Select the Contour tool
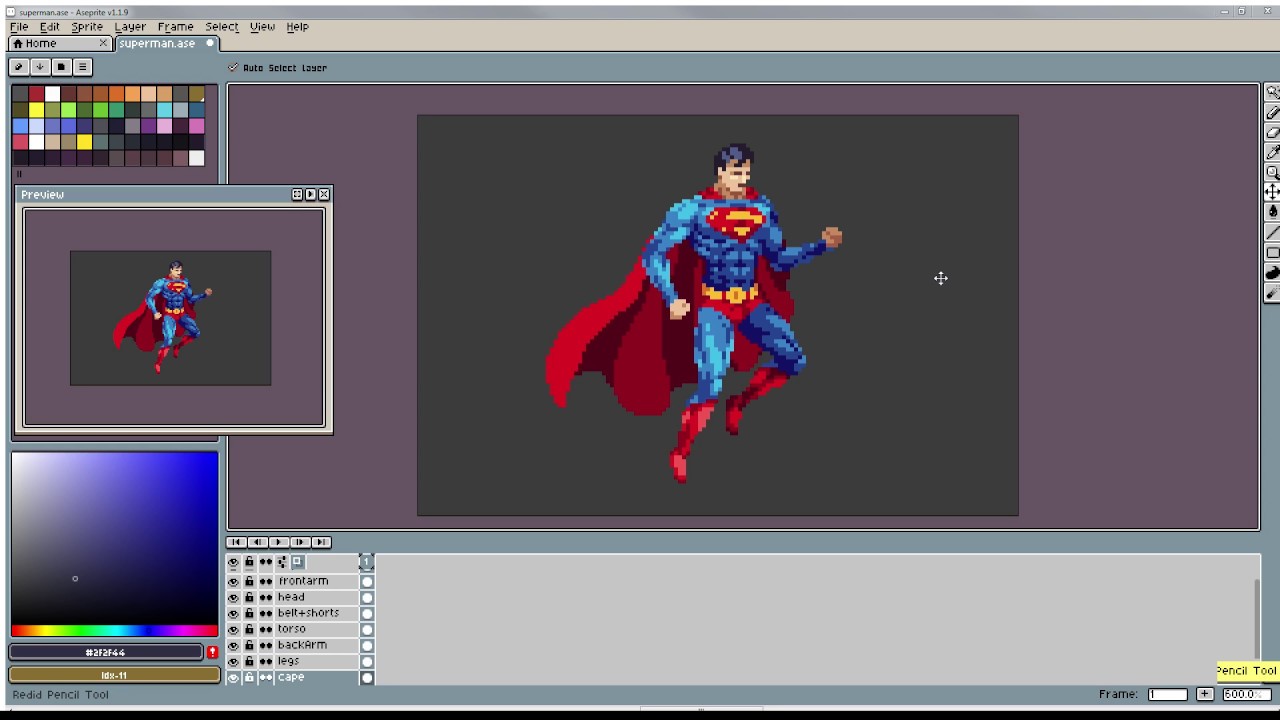The width and height of the screenshot is (1280, 720). tap(1272, 272)
